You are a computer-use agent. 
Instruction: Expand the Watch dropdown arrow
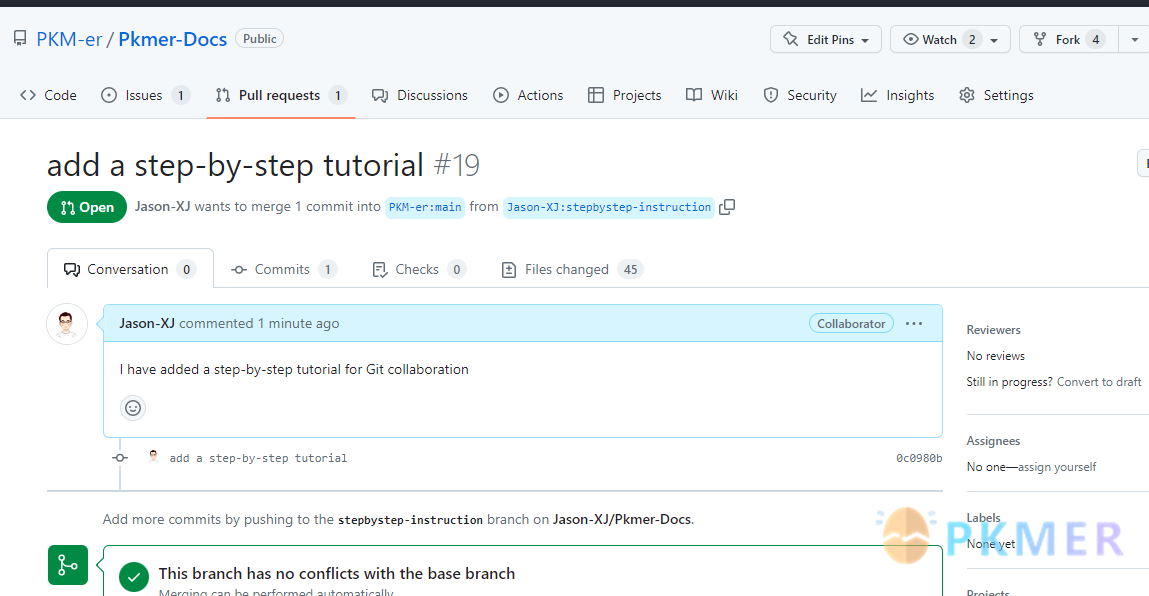click(994, 40)
